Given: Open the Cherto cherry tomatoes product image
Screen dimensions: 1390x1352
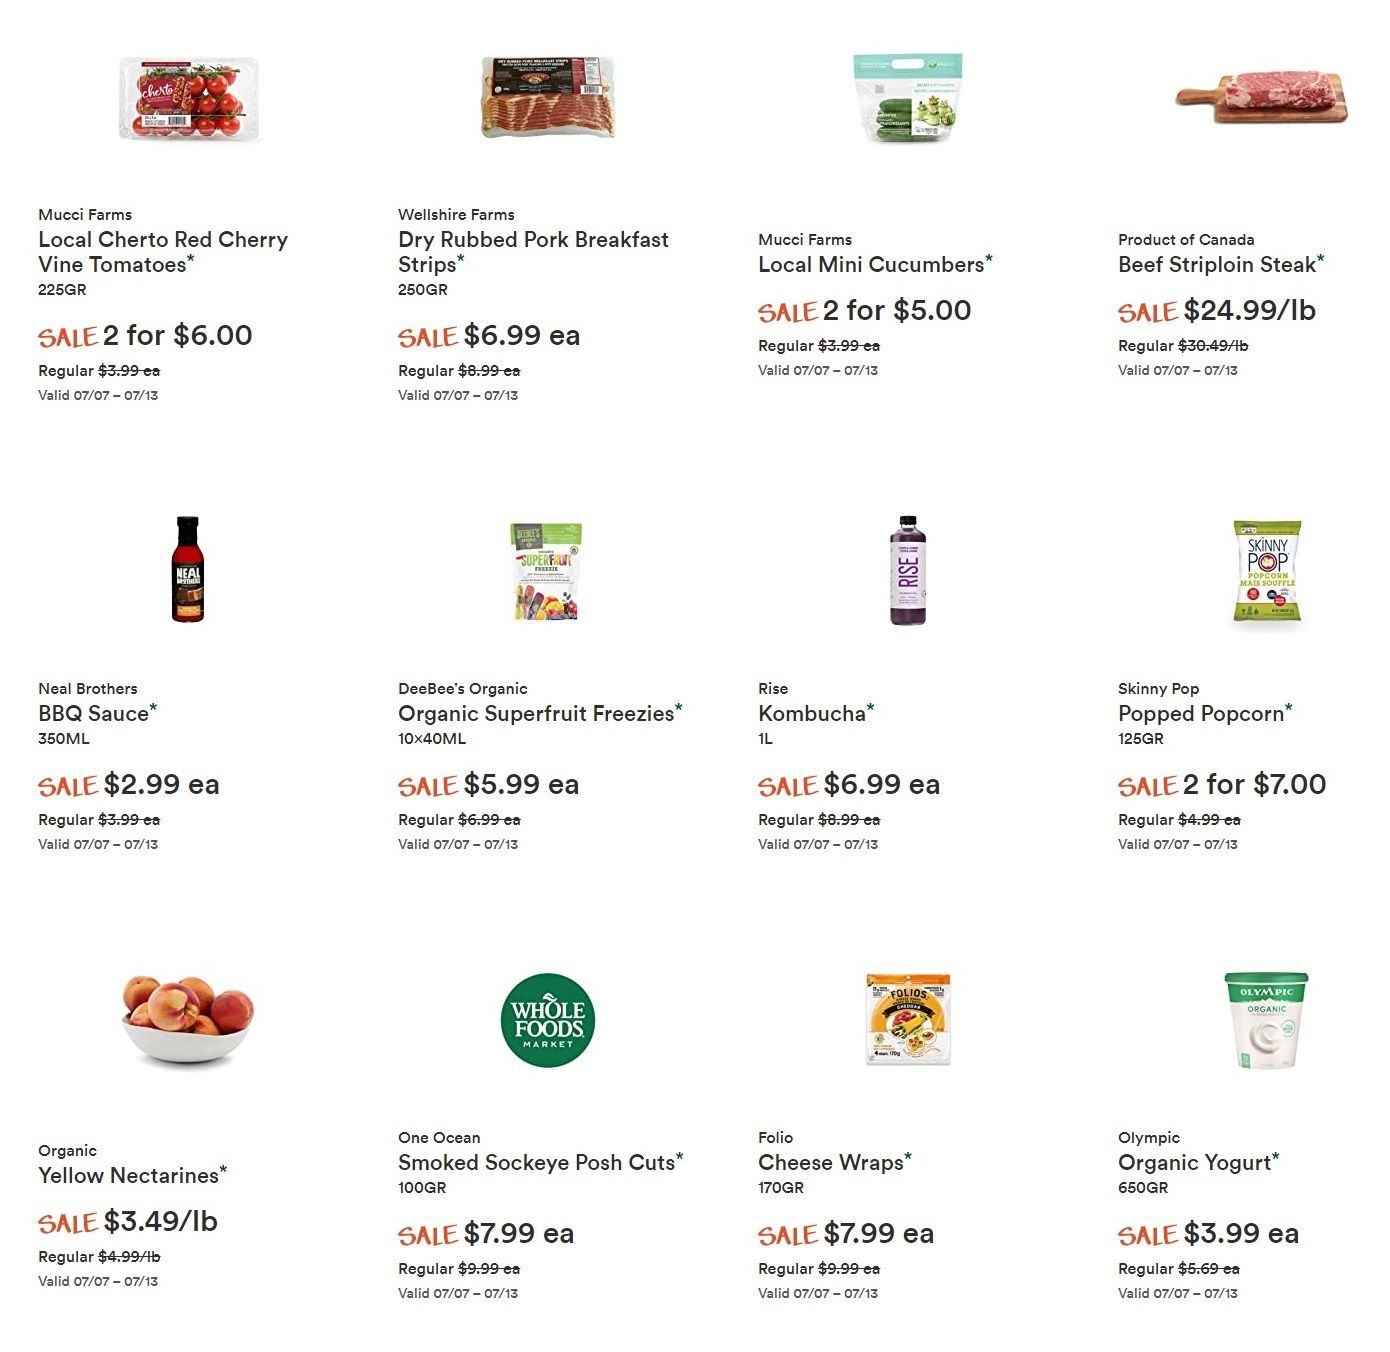Looking at the screenshot, I should (x=188, y=98).
